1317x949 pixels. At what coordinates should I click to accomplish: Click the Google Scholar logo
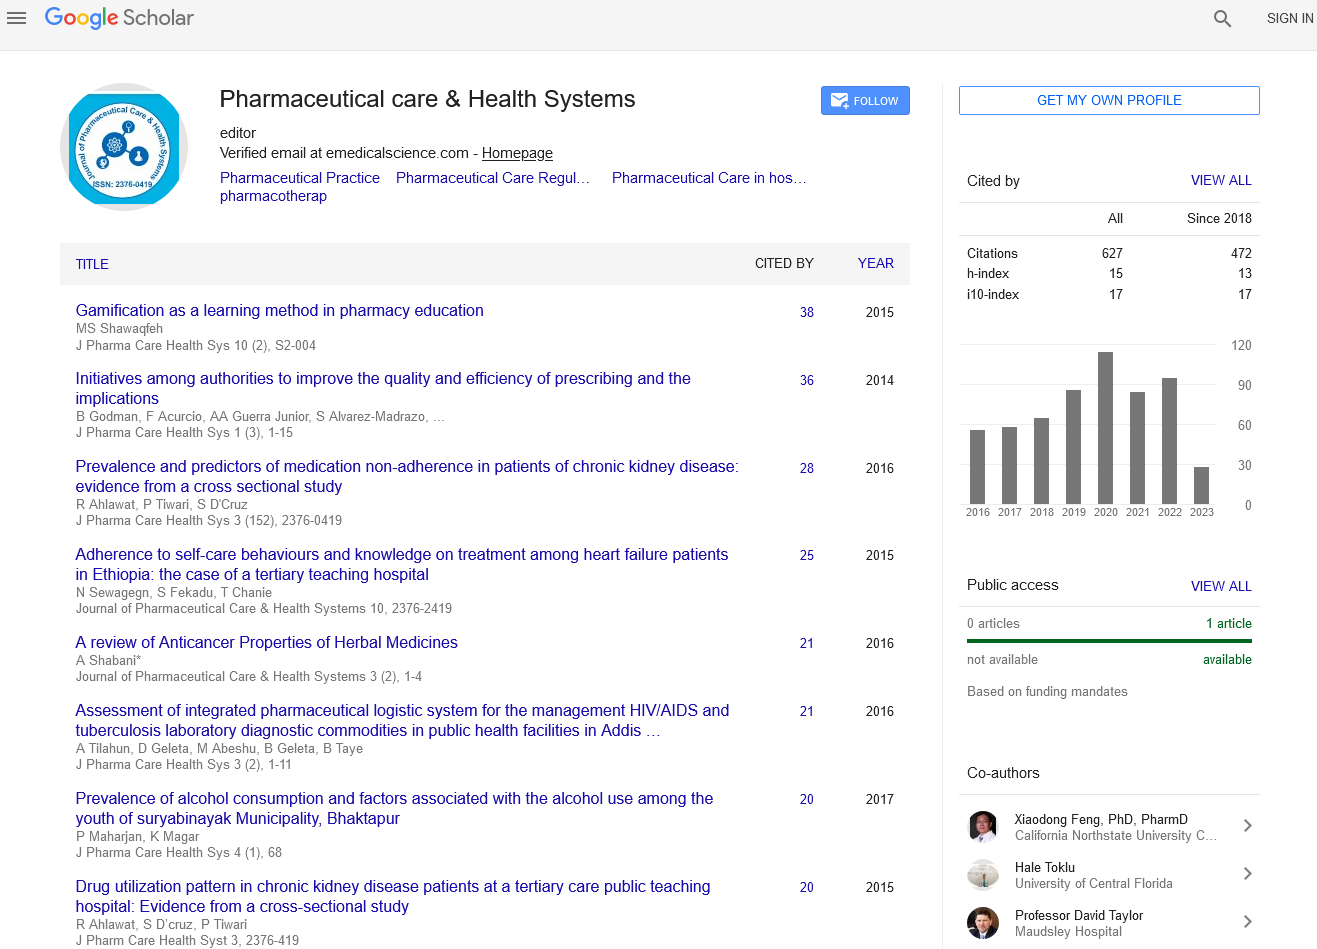(x=119, y=18)
